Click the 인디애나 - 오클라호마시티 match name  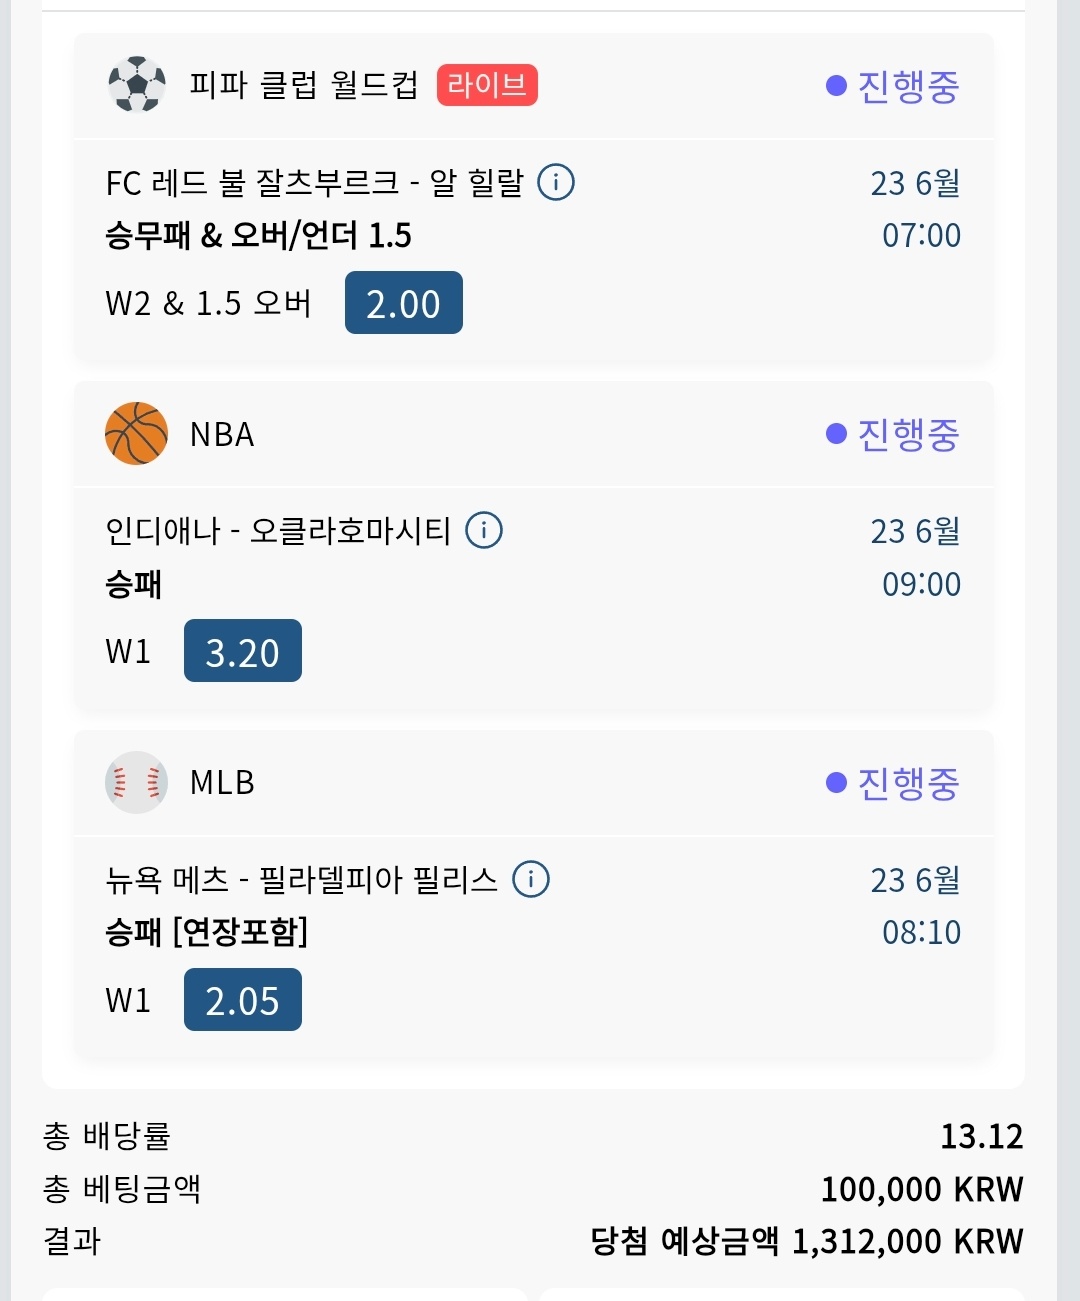278,531
